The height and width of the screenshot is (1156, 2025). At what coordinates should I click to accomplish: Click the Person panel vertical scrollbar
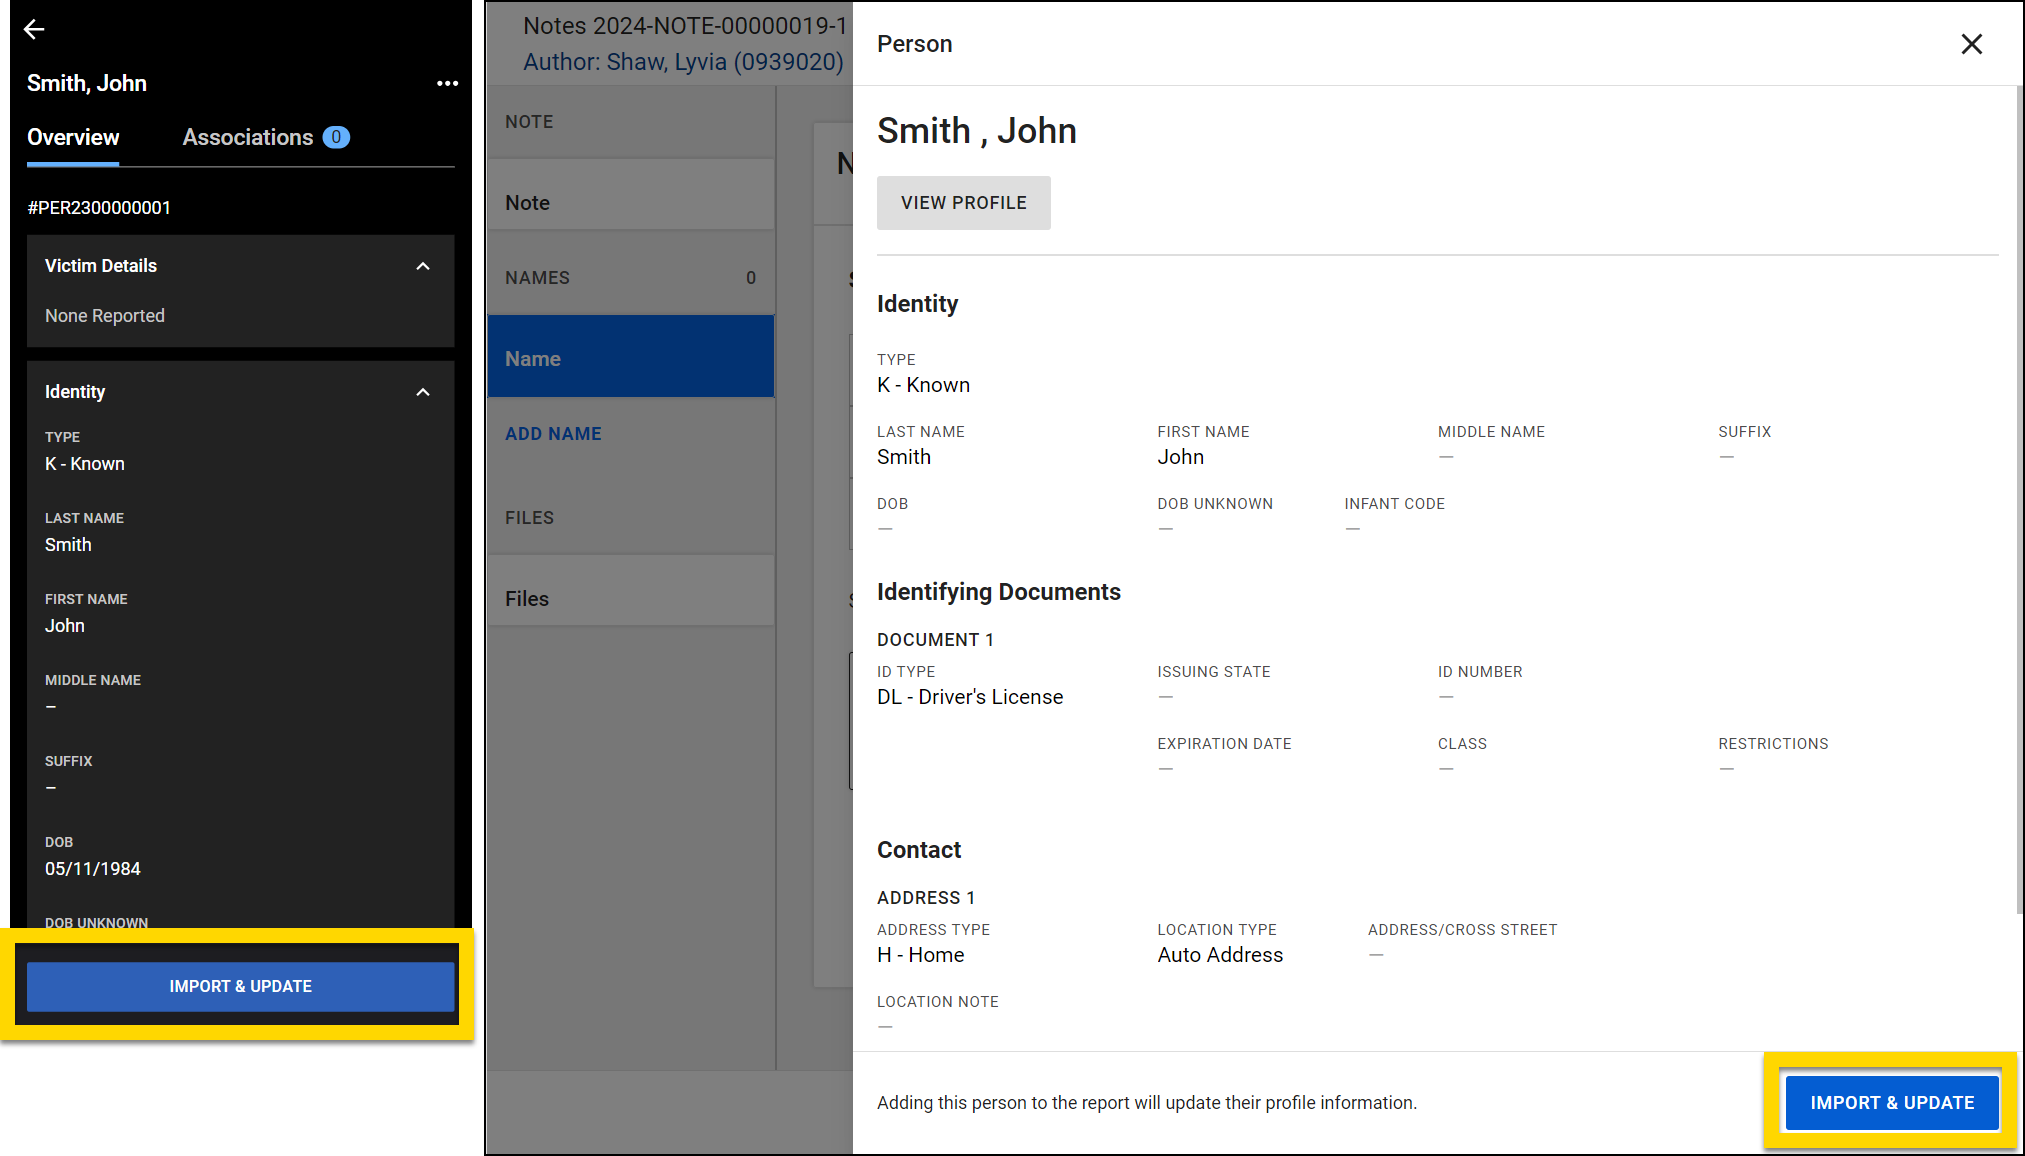pos(2019,500)
